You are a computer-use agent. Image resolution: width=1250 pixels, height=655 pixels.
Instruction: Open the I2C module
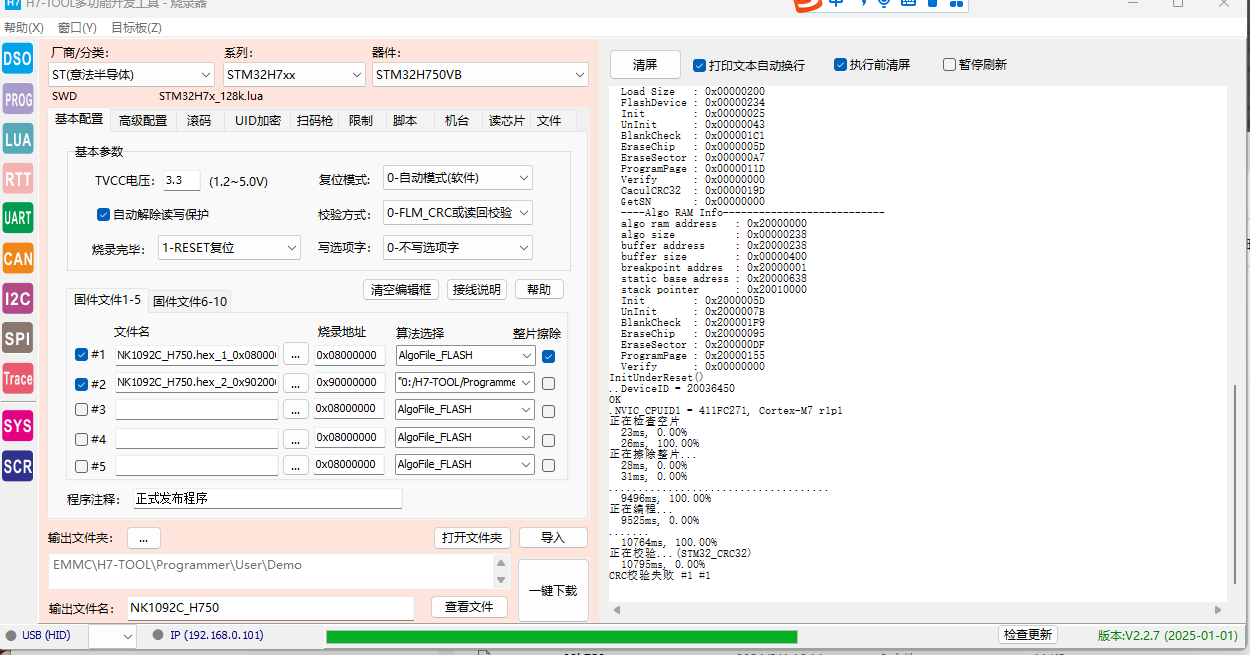17,298
